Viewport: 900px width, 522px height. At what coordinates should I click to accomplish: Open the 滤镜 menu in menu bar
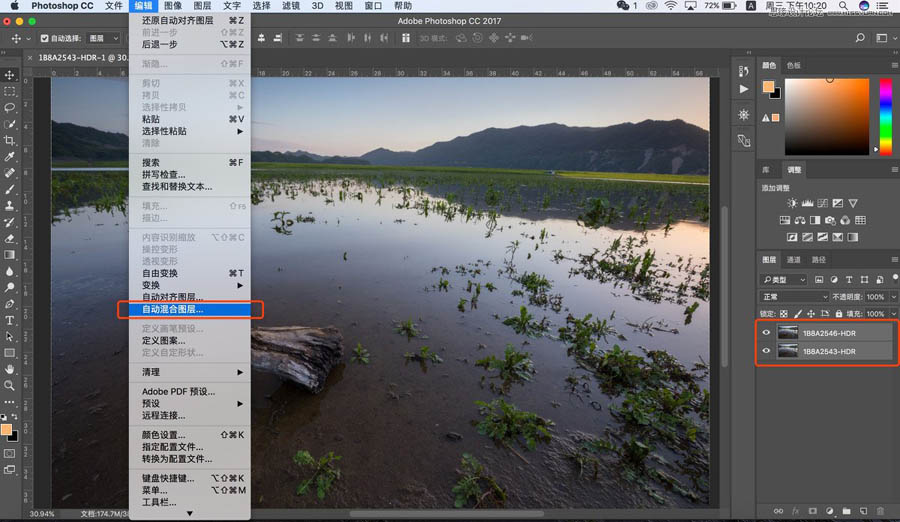pos(290,6)
